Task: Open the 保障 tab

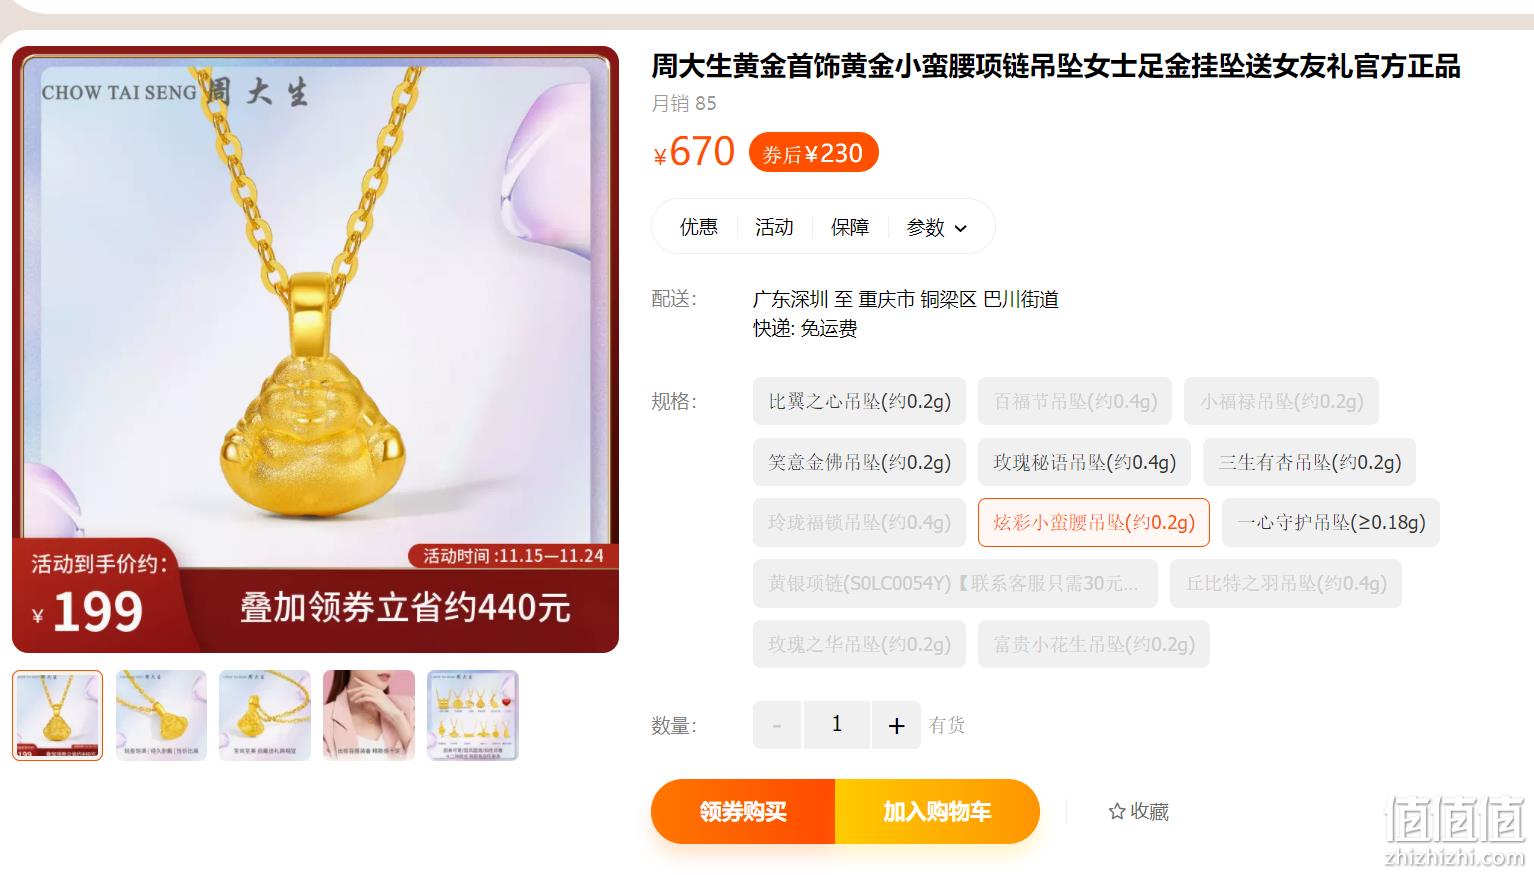Action: 850,227
